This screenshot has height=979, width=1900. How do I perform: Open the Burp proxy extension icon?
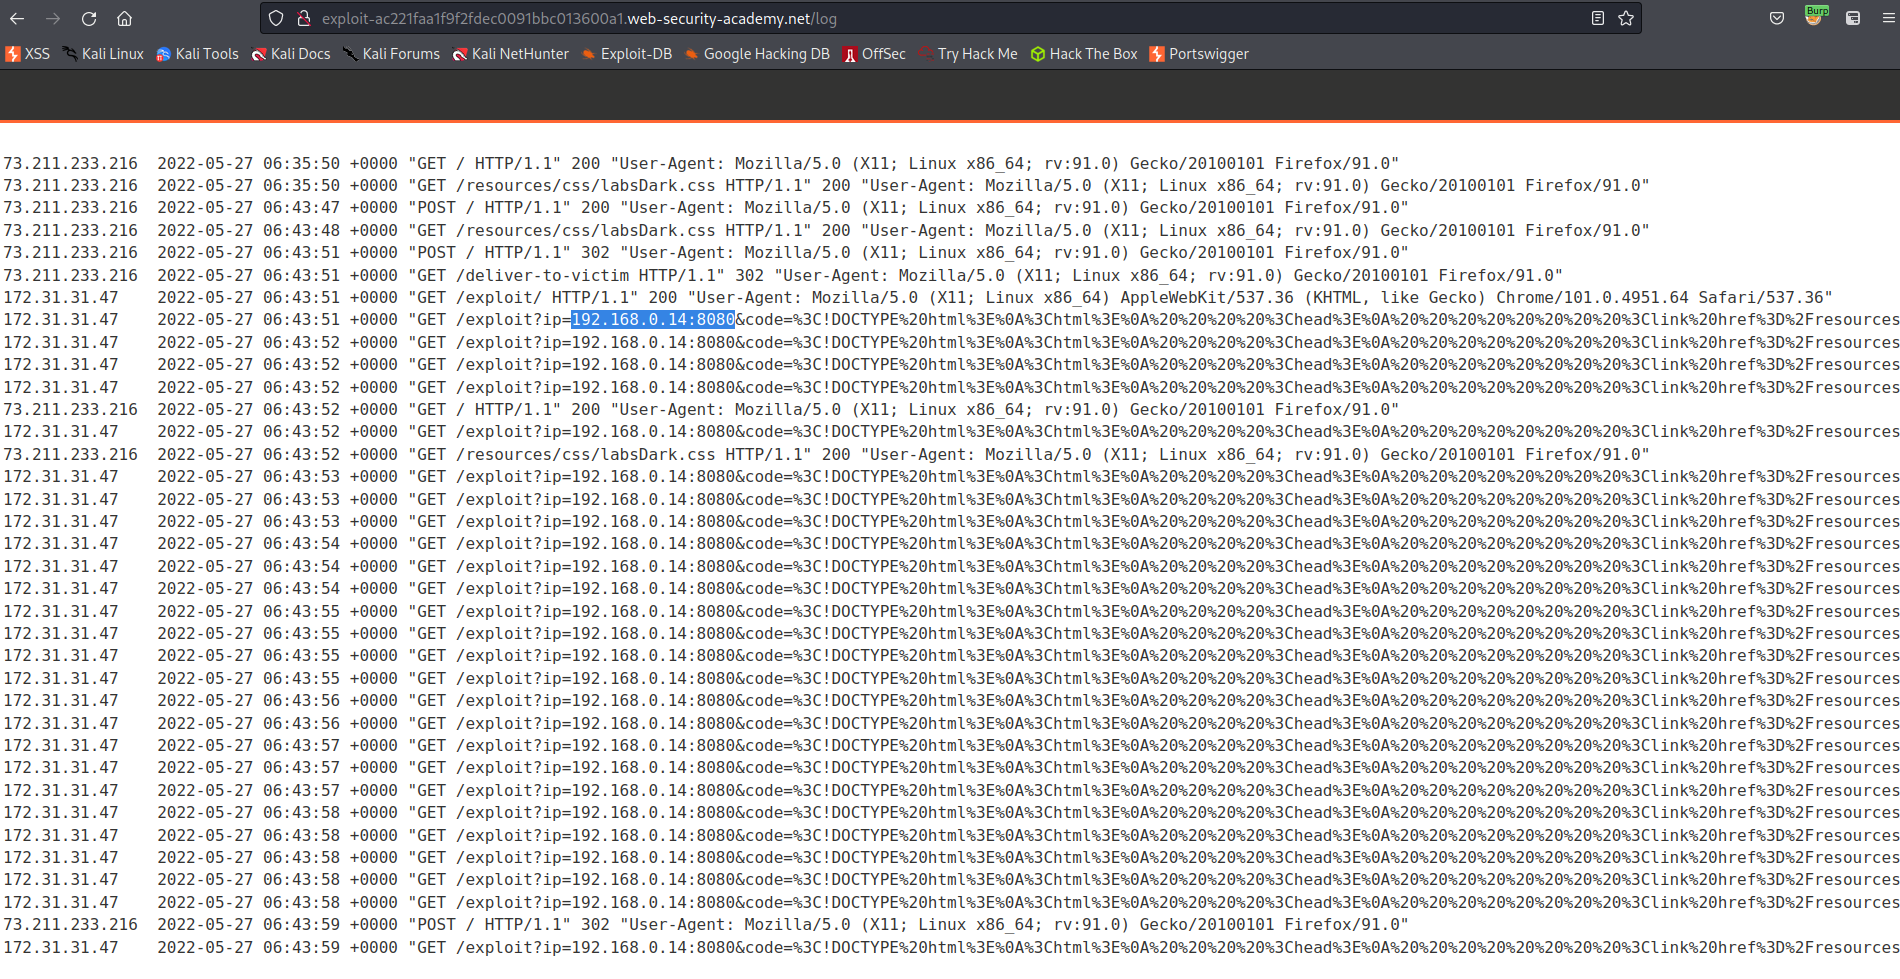pyautogui.click(x=1815, y=16)
